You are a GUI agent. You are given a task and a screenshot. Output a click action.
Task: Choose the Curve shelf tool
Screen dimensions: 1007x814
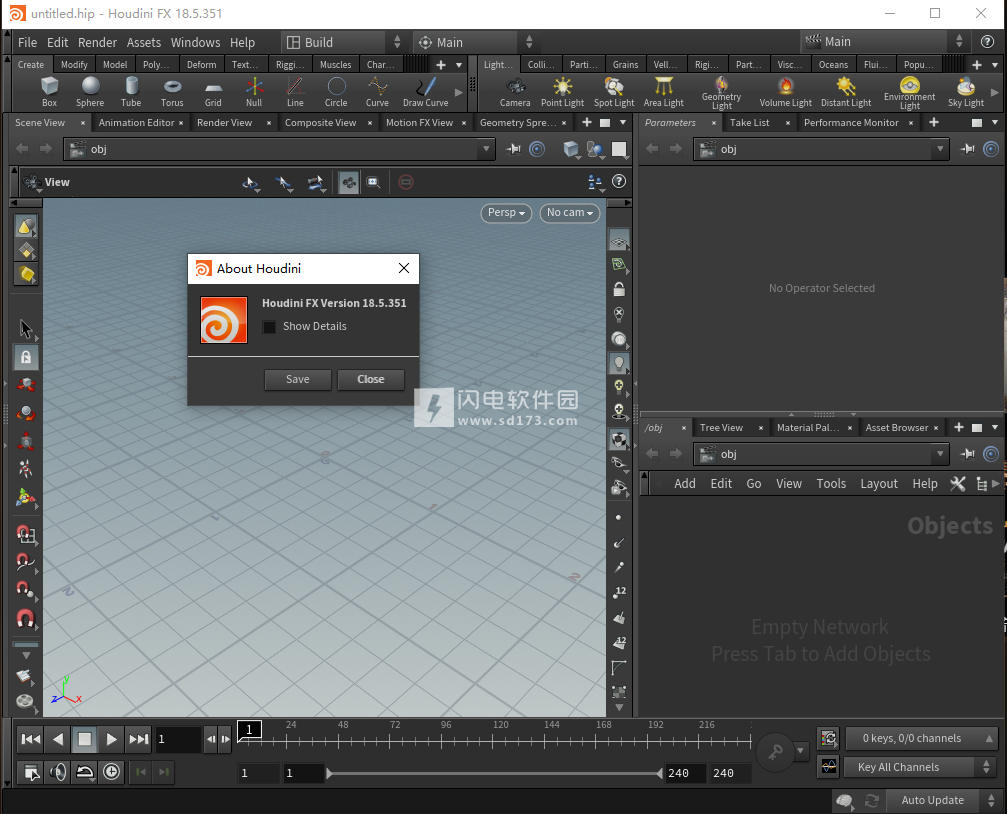click(377, 91)
